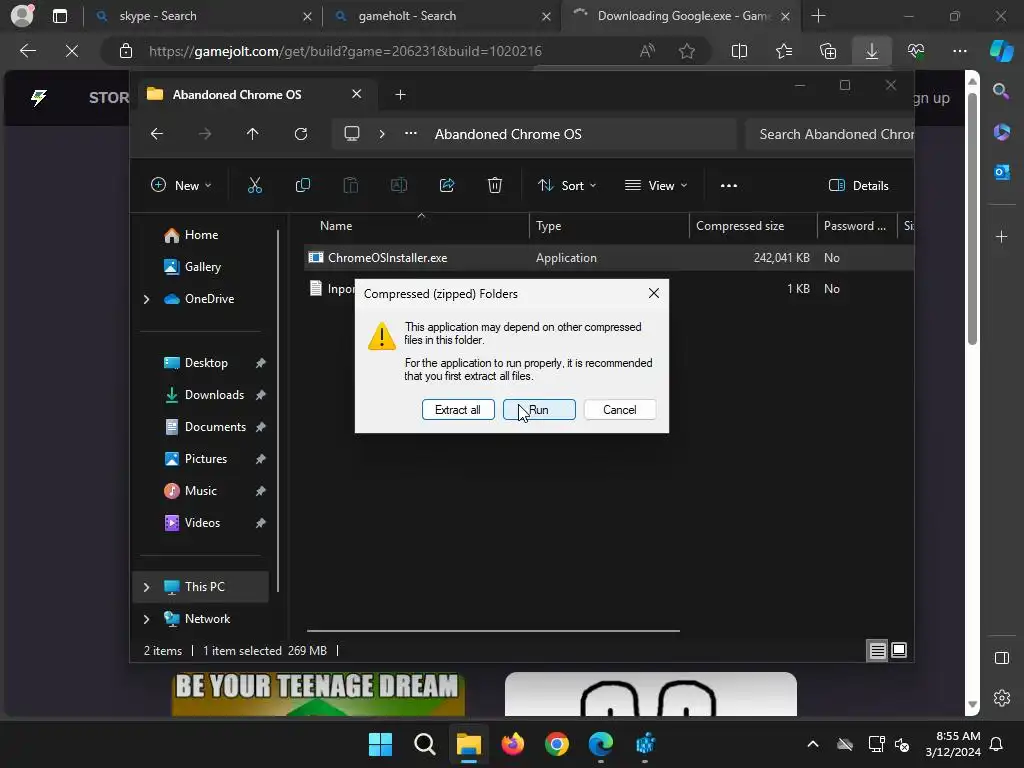Switch to large thumbnails view icon in status bar
Image resolution: width=1024 pixels, height=768 pixels.
coord(899,650)
